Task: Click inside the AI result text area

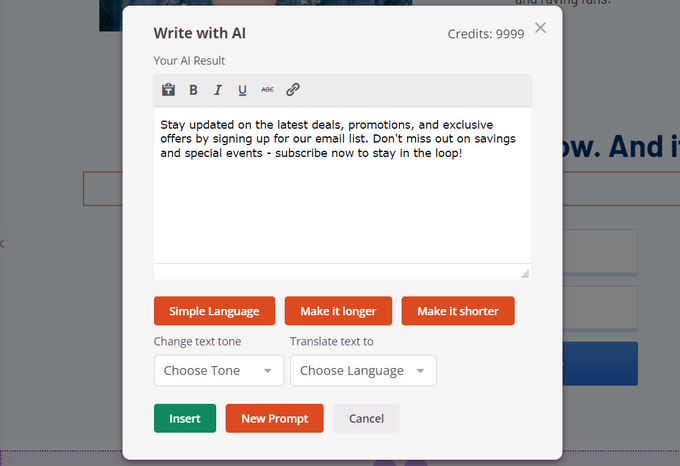Action: click(x=342, y=200)
